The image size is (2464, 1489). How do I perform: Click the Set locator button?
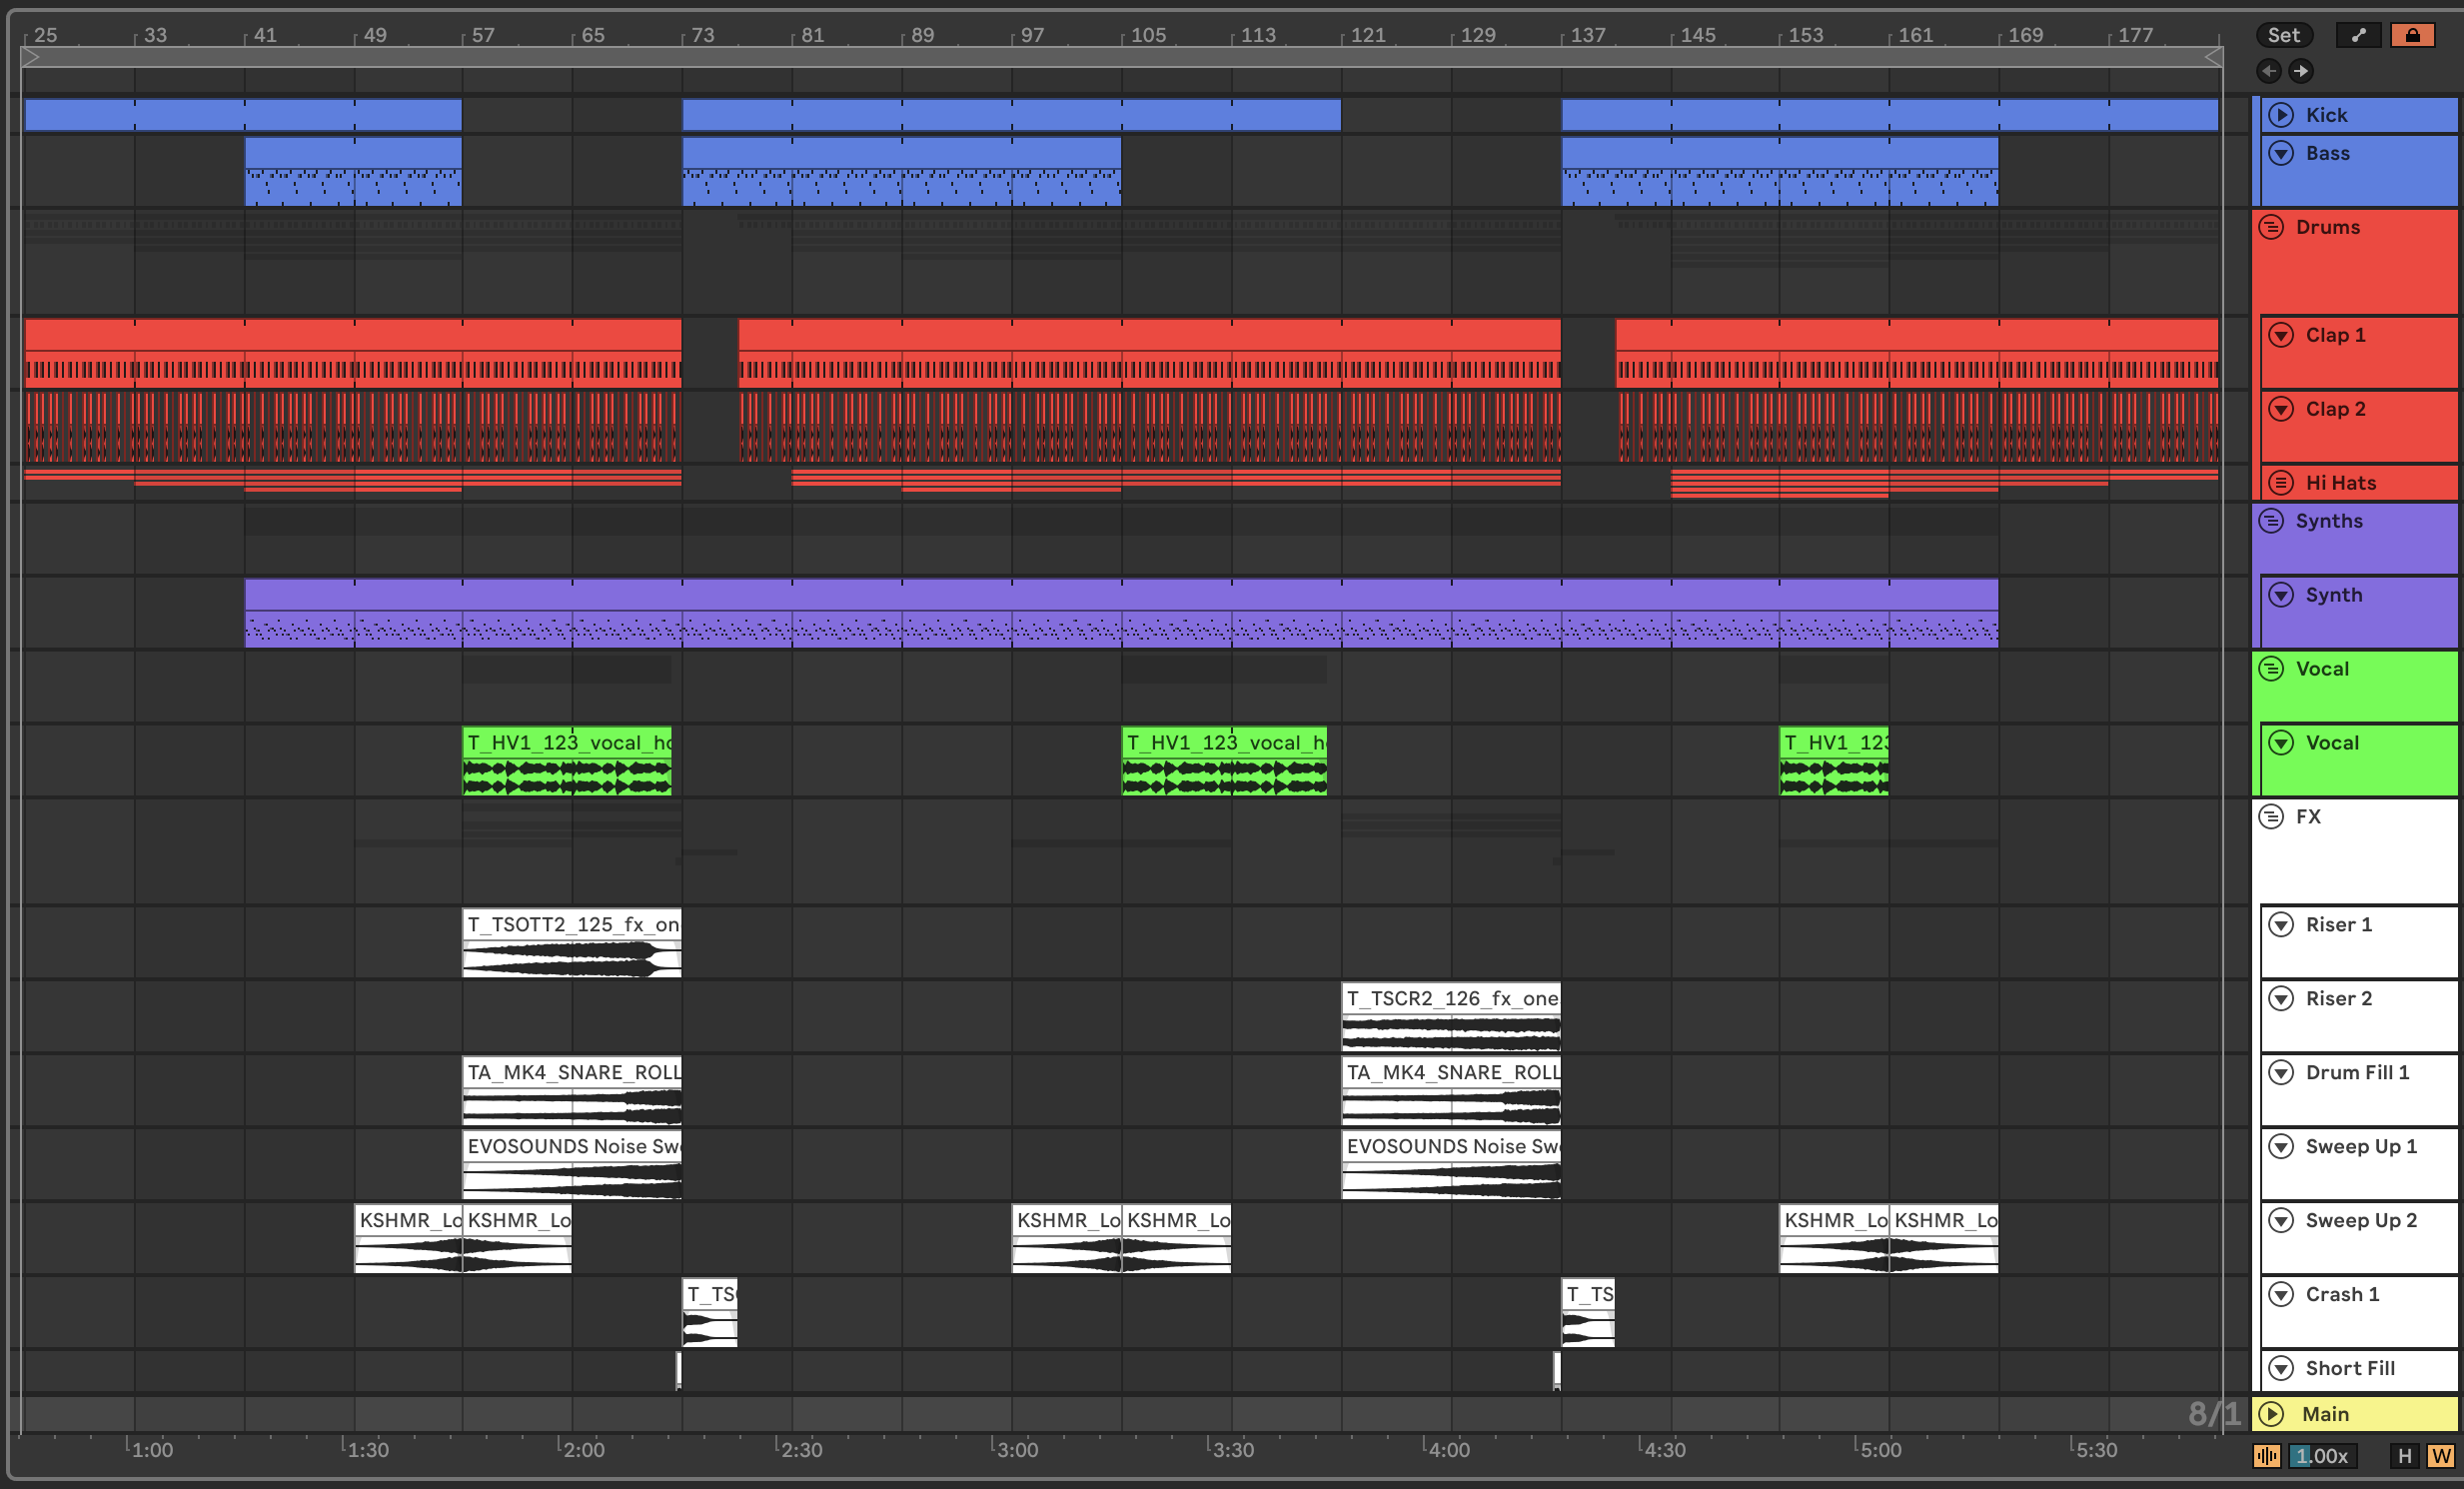pos(2283,36)
